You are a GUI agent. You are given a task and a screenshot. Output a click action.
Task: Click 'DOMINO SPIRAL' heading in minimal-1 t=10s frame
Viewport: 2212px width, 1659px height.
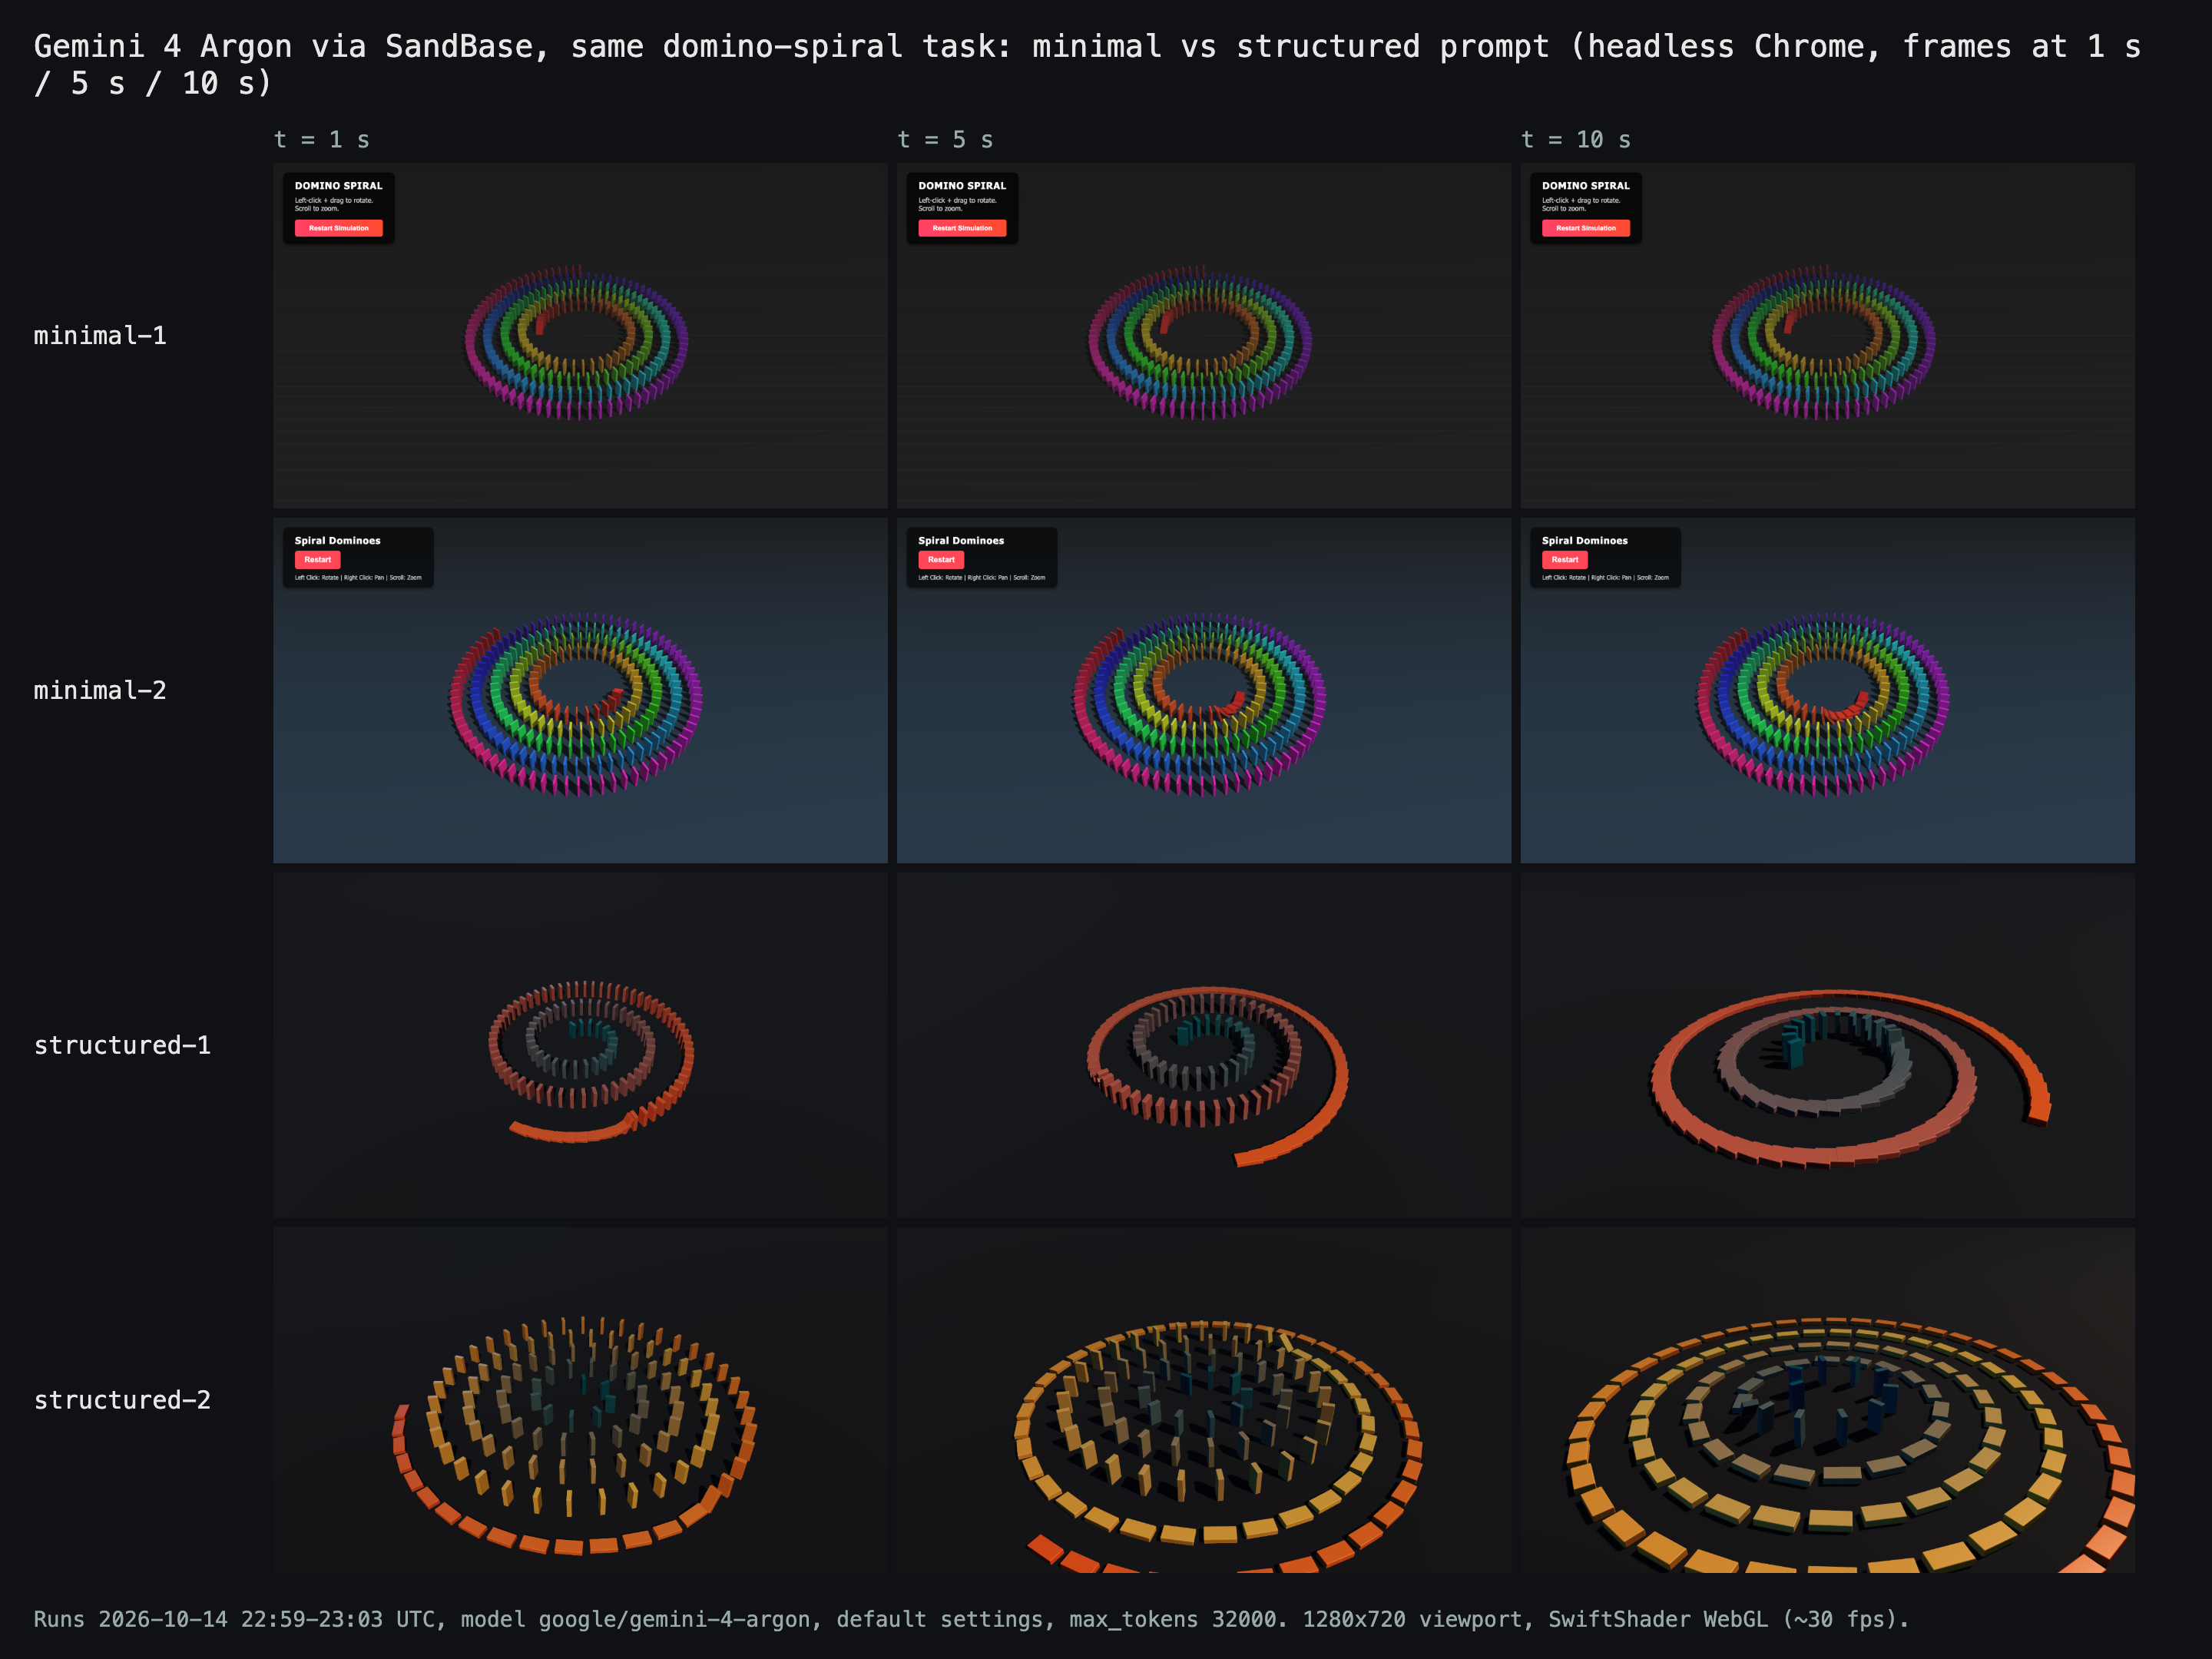click(x=1585, y=186)
